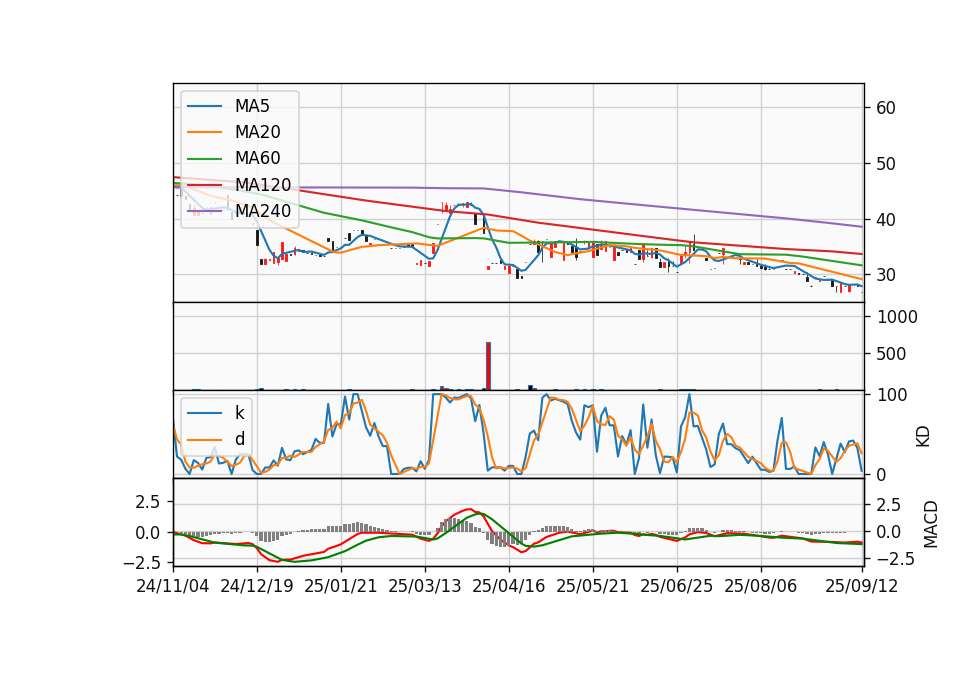Click the left MACD axis value 0.0
Screen dimensions: 960x690
pyautogui.click(x=148, y=533)
